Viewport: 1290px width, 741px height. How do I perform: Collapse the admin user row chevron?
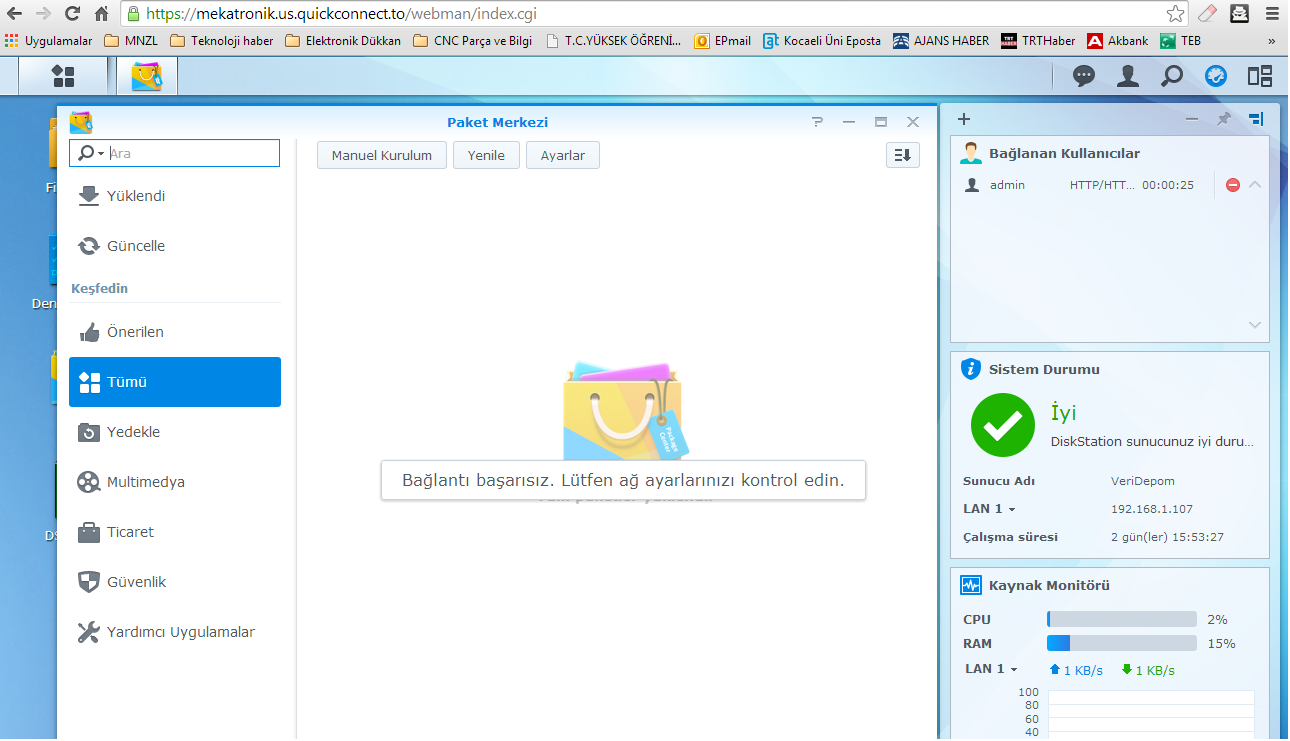point(1255,185)
